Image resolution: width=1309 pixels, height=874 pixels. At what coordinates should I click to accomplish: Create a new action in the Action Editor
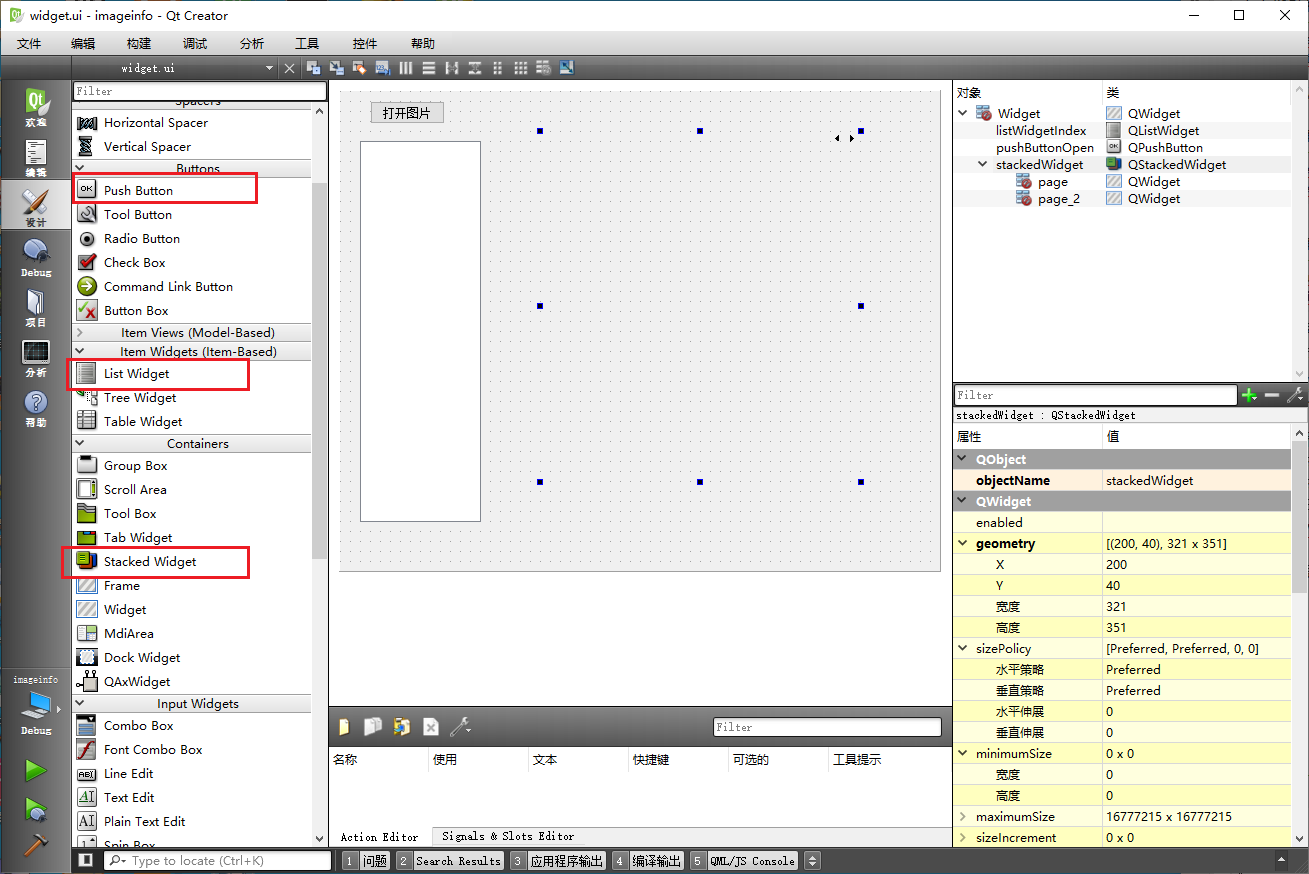pyautogui.click(x=343, y=727)
